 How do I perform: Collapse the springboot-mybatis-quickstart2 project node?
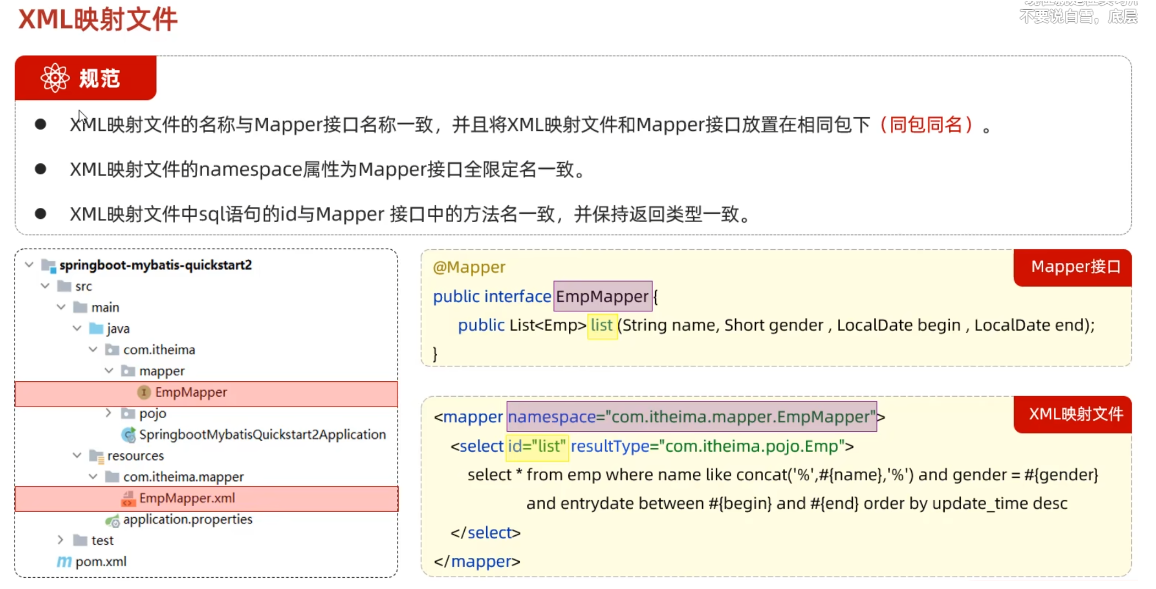click(x=29, y=265)
